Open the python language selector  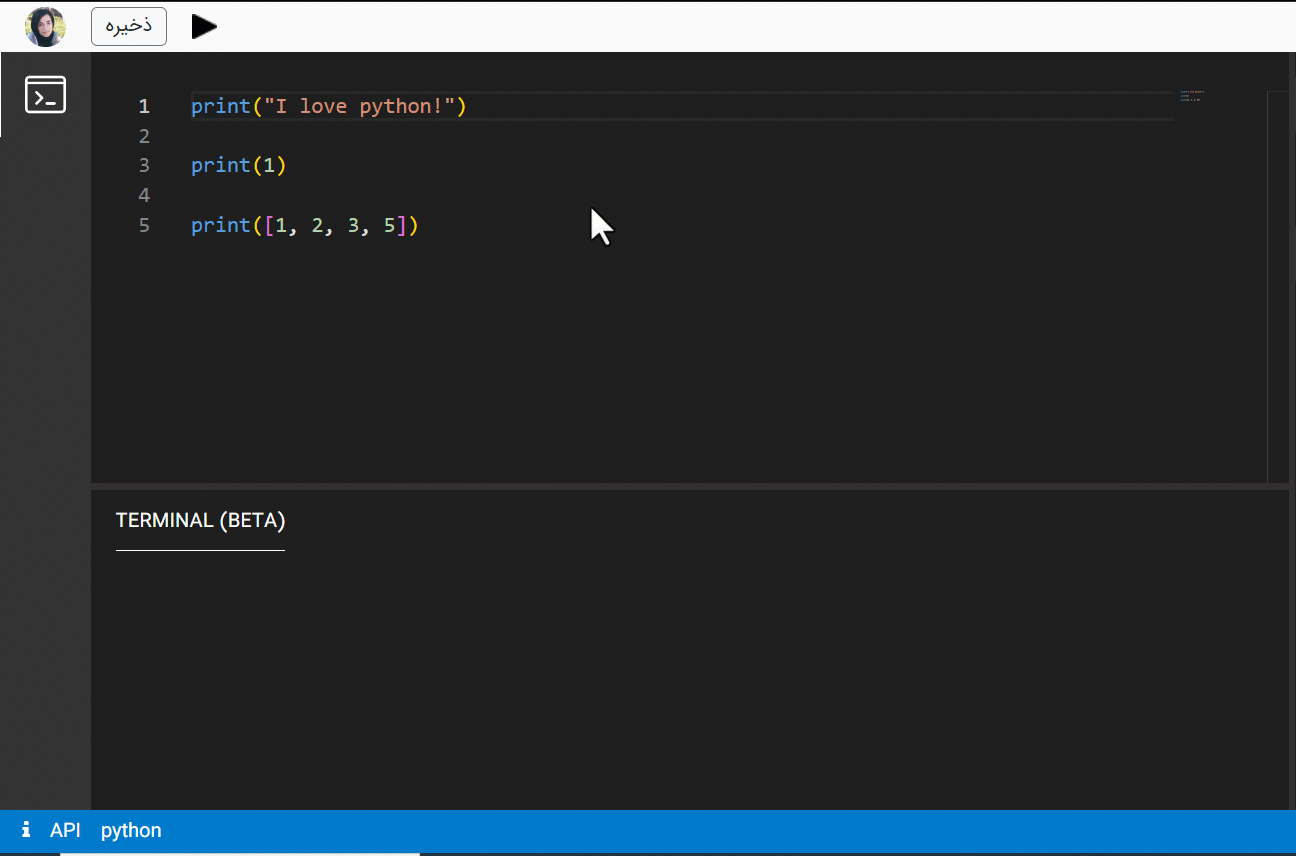tap(131, 830)
